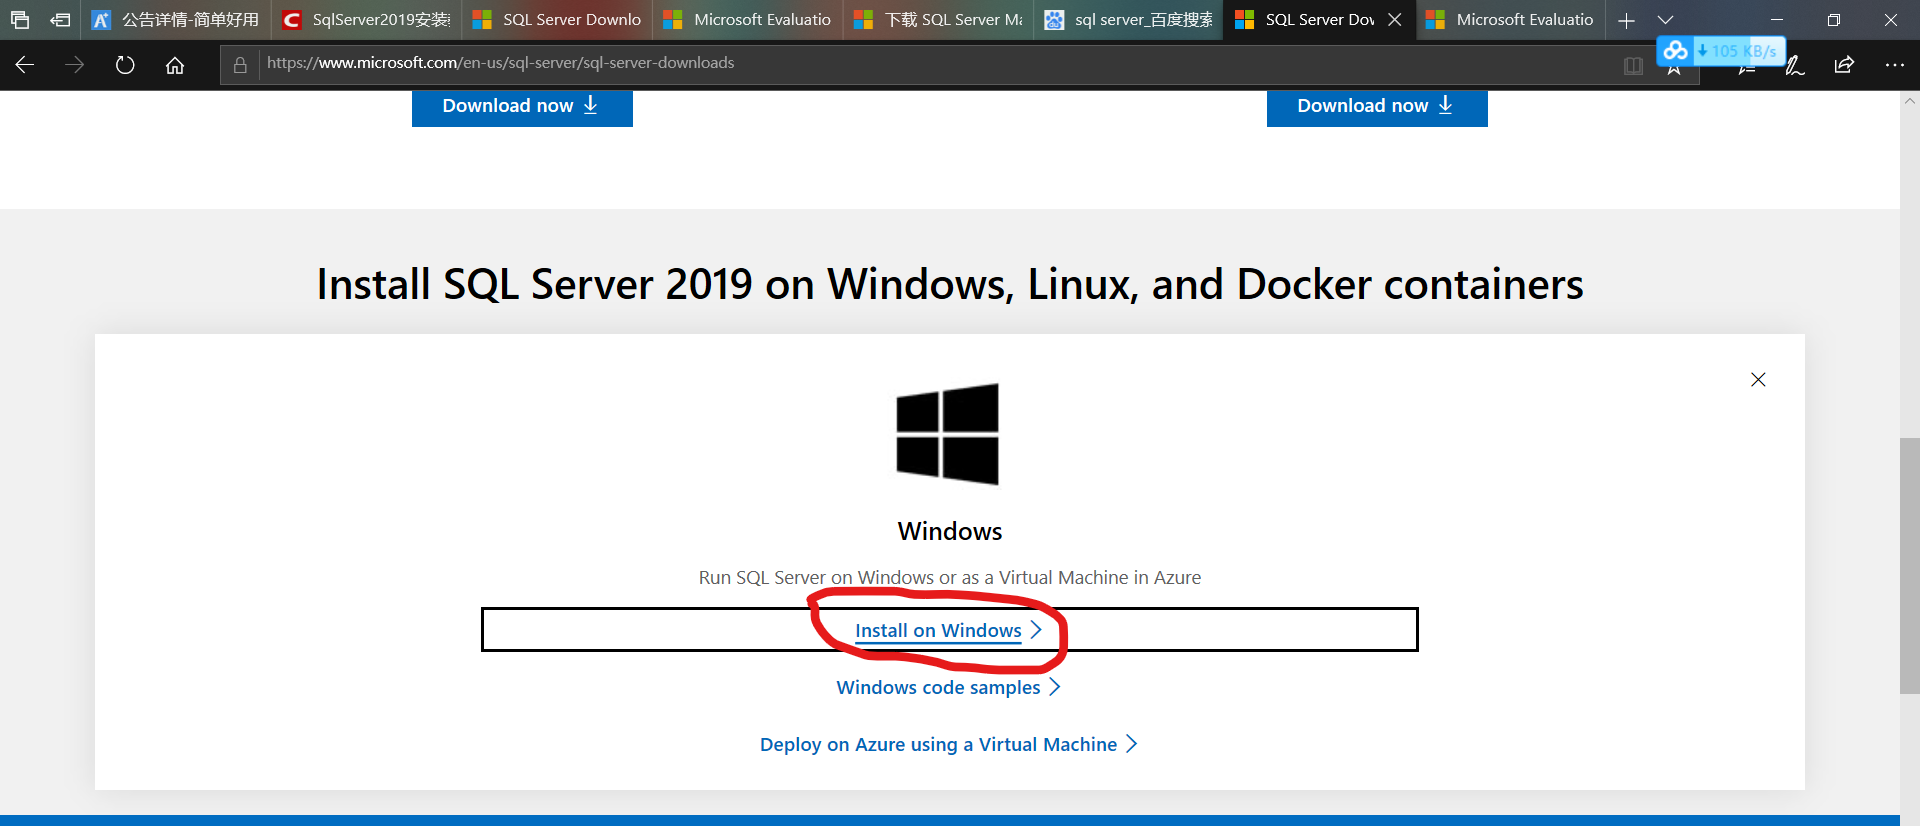Click the Windows logo image

pos(947,434)
